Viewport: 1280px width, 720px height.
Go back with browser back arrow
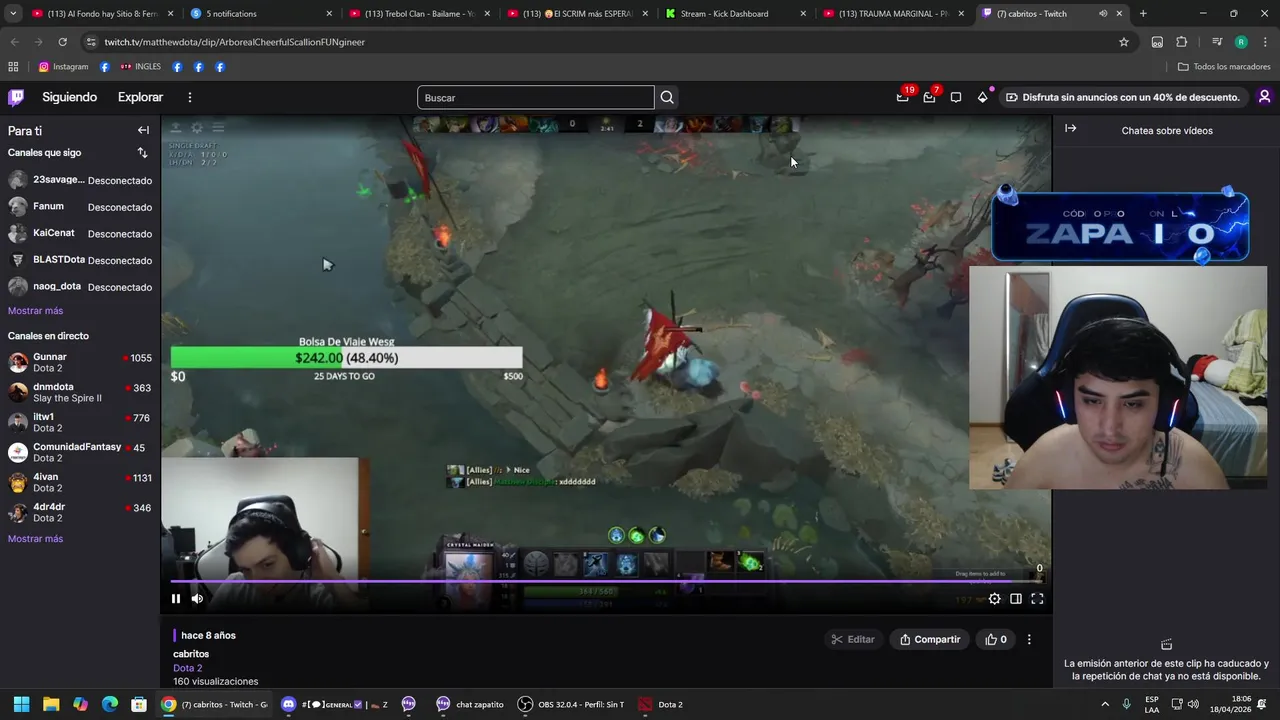point(14,42)
